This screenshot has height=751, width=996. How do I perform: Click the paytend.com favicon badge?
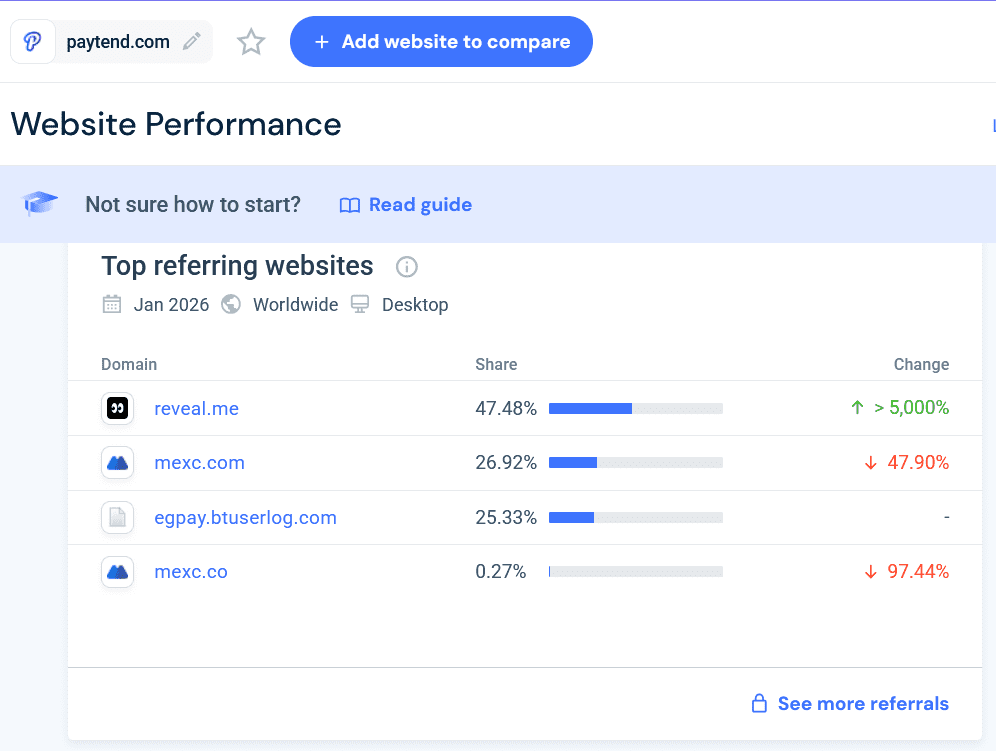pos(33,41)
